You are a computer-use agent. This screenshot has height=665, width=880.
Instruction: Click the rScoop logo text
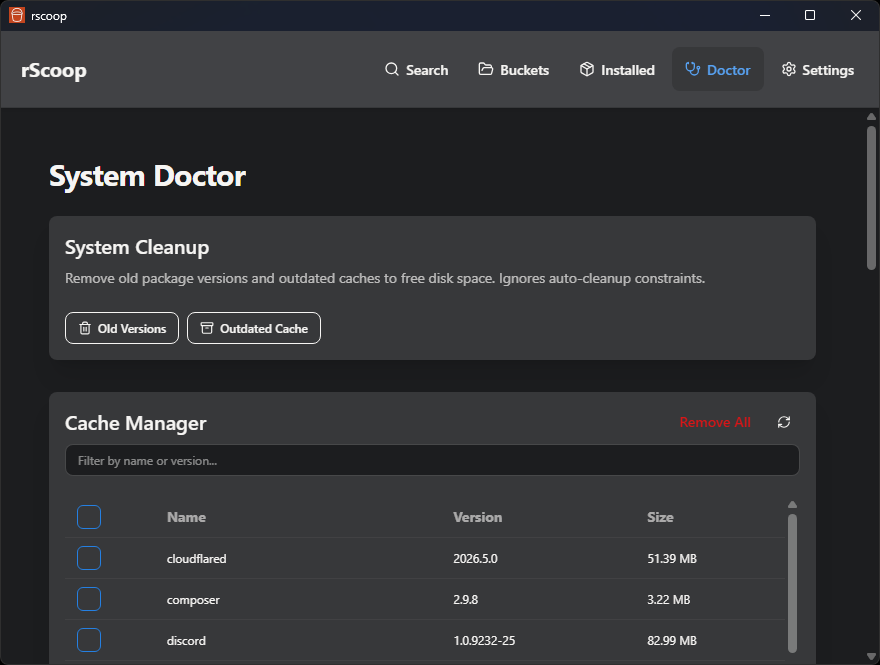pos(54,71)
